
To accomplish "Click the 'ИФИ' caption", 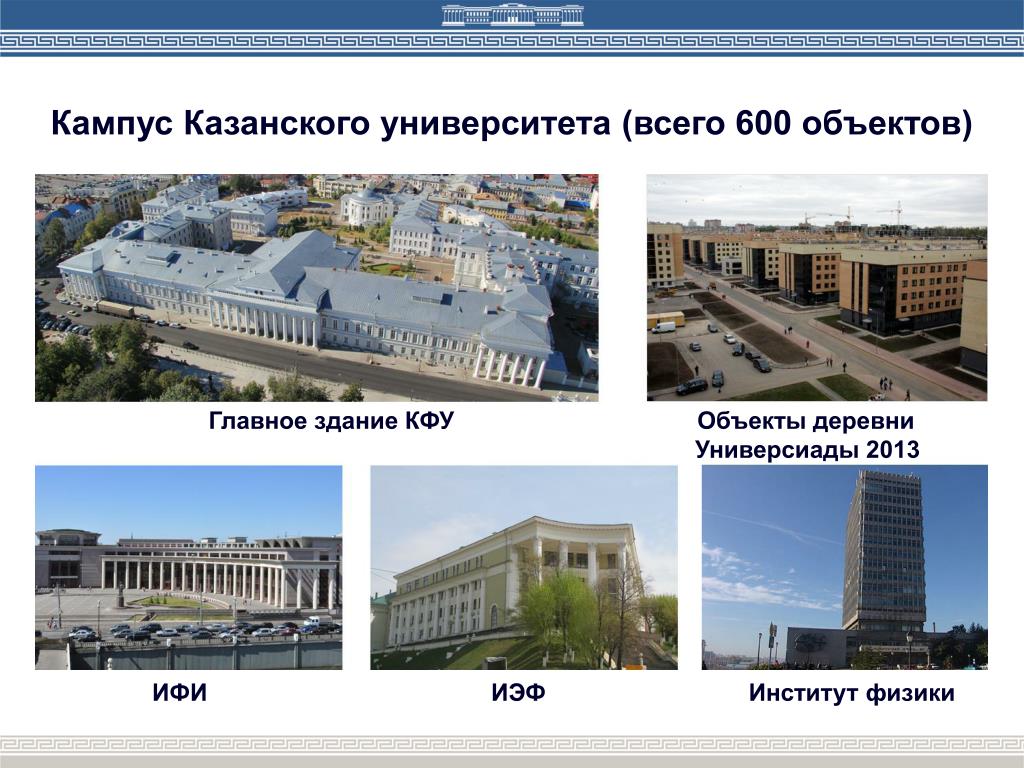I will pos(180,692).
